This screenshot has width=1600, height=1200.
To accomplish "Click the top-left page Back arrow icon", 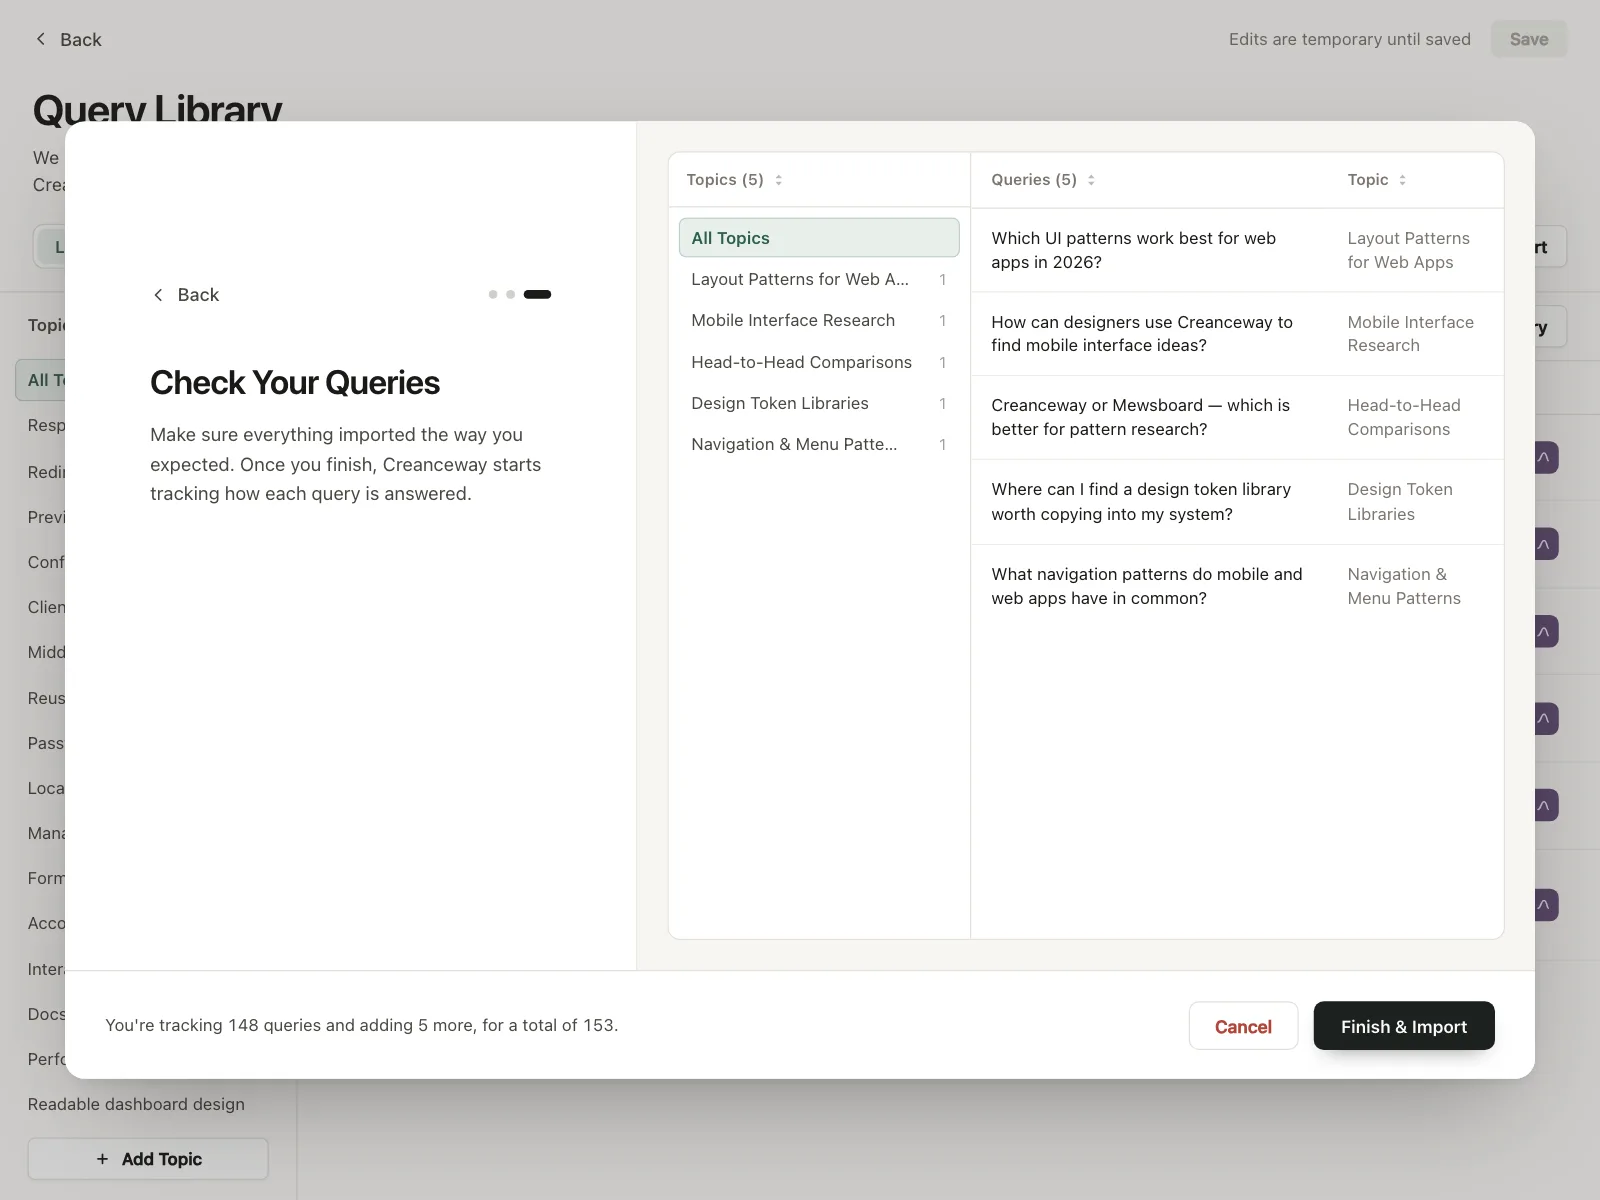I will [x=41, y=39].
